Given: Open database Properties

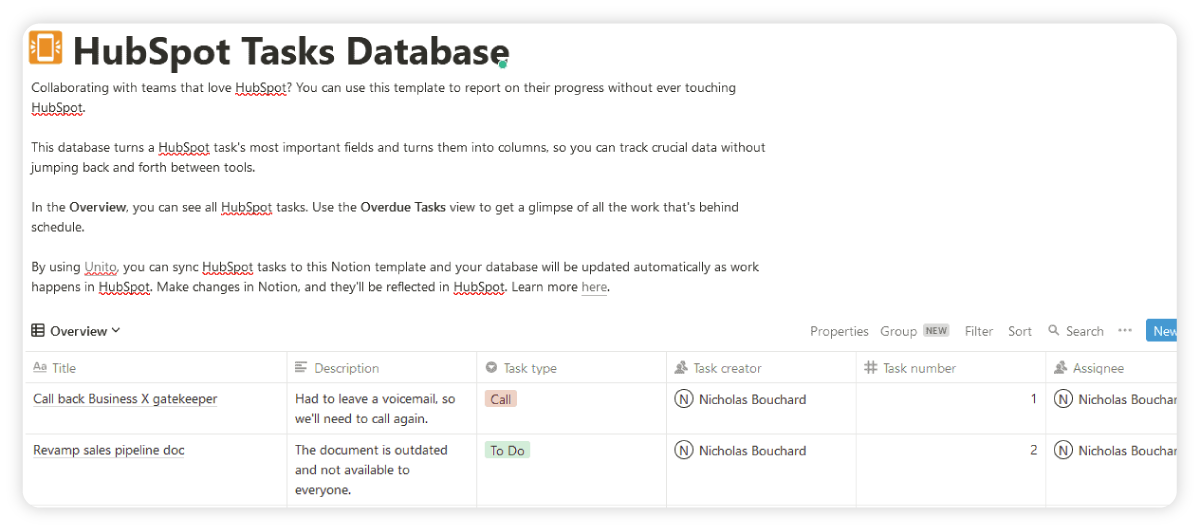Looking at the screenshot, I should pyautogui.click(x=839, y=331).
